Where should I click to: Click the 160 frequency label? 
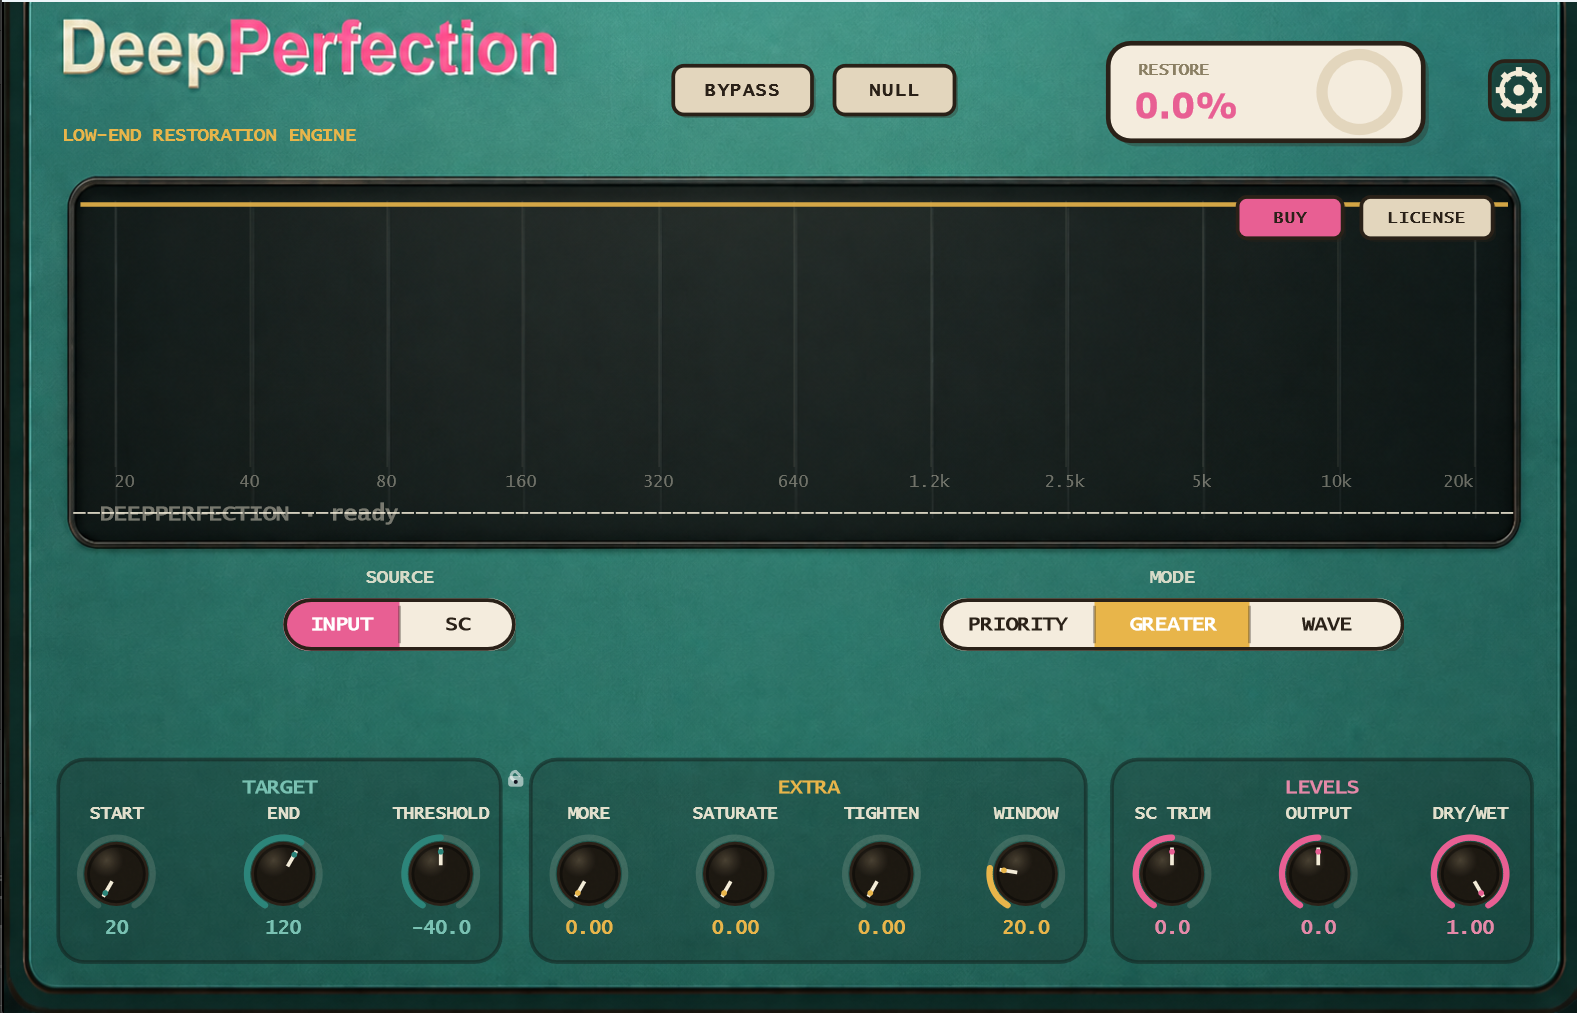521,481
